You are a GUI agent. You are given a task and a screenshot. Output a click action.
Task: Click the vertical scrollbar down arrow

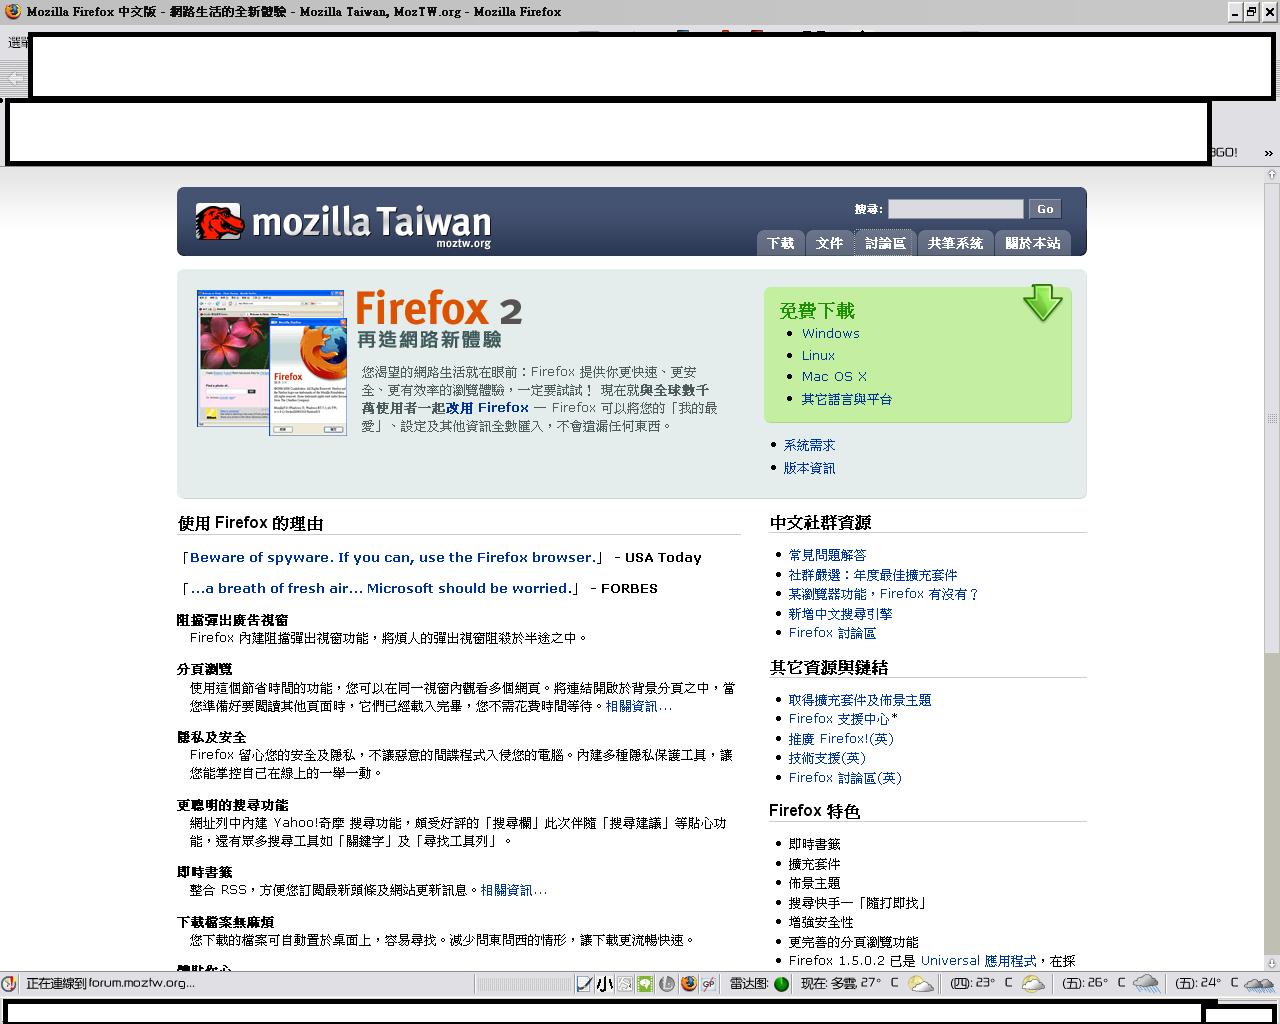(1272, 963)
